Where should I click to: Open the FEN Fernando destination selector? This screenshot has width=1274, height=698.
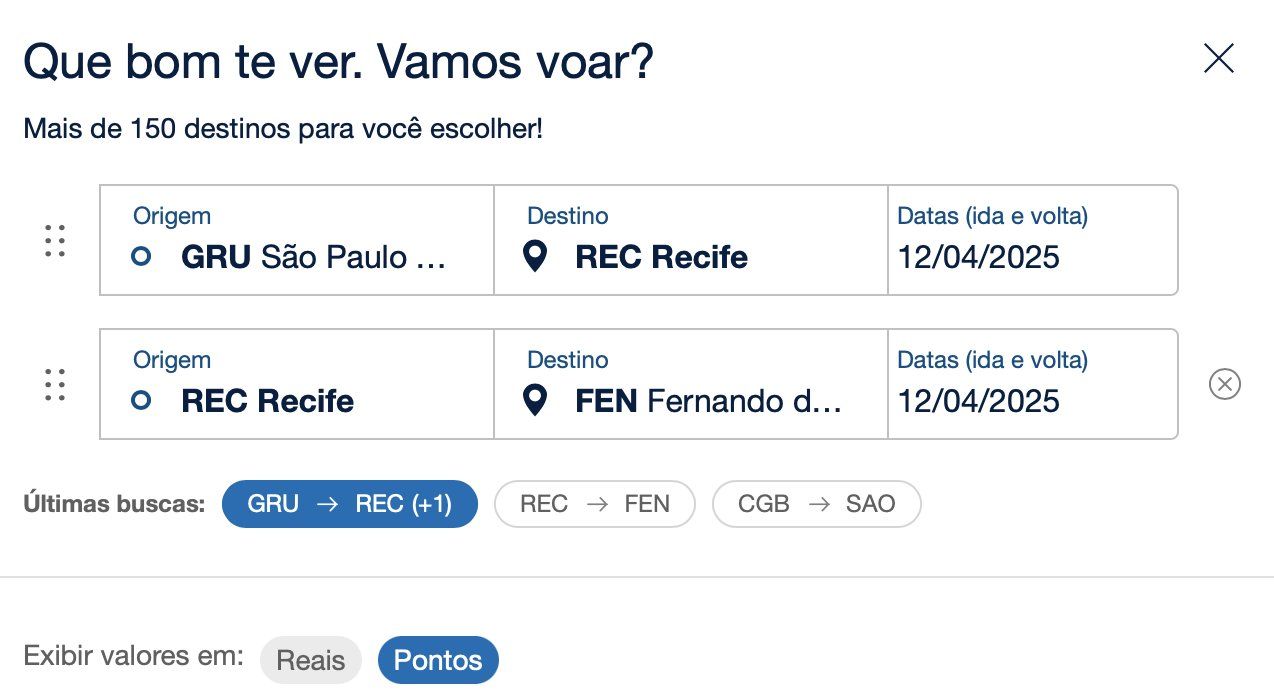(691, 384)
